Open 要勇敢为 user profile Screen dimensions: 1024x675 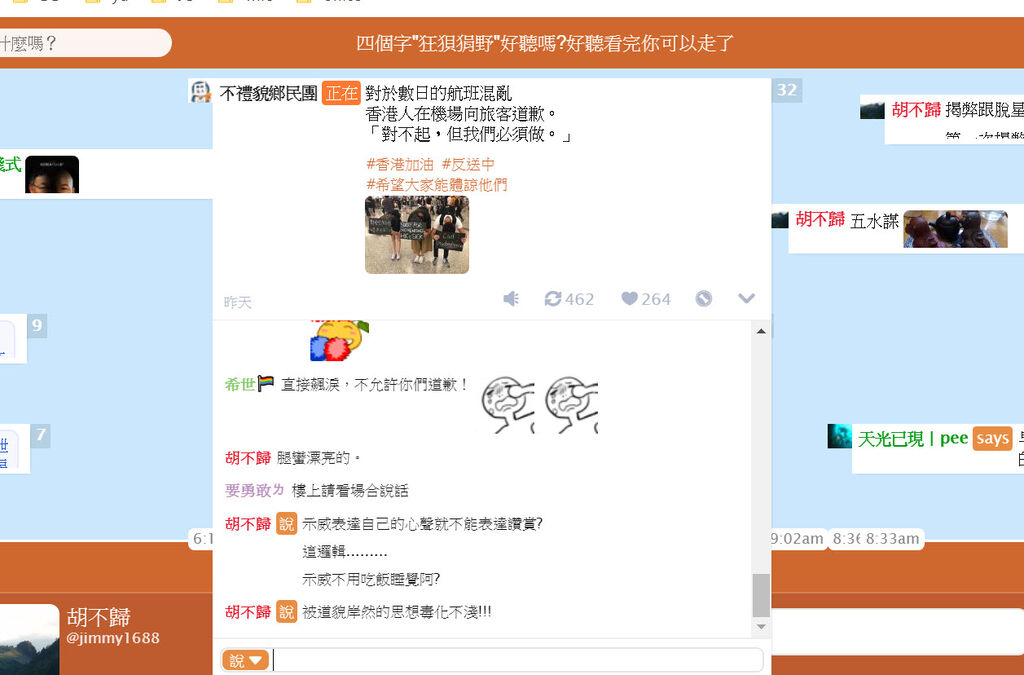[255, 490]
